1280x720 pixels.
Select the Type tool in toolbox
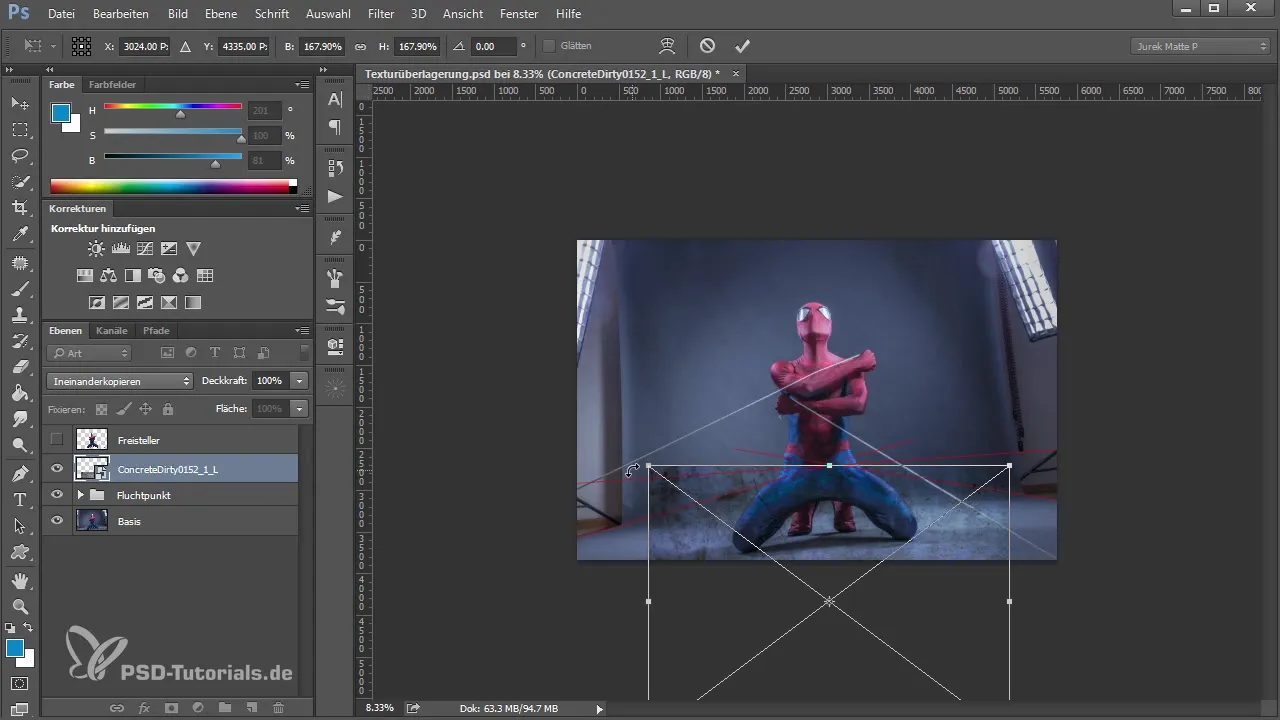pos(20,499)
